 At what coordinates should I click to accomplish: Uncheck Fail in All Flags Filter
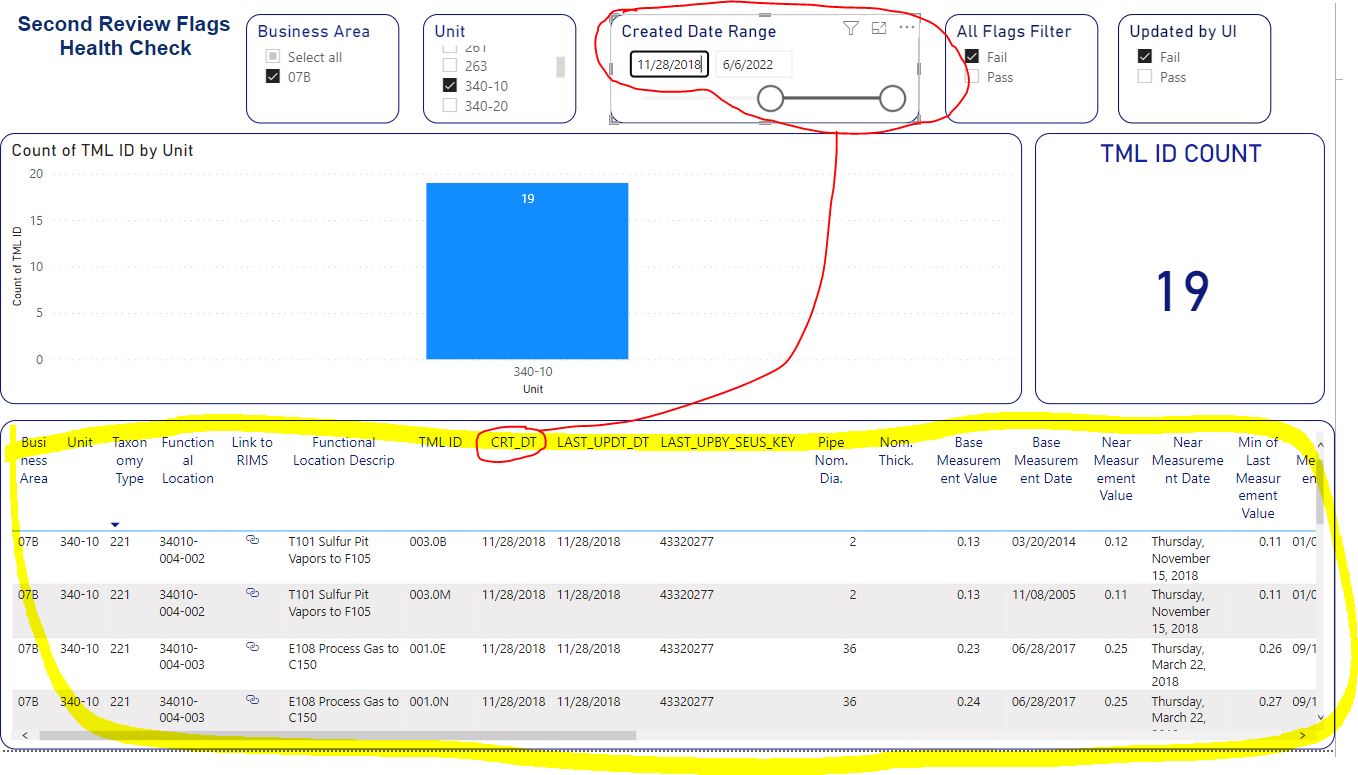[x=972, y=57]
